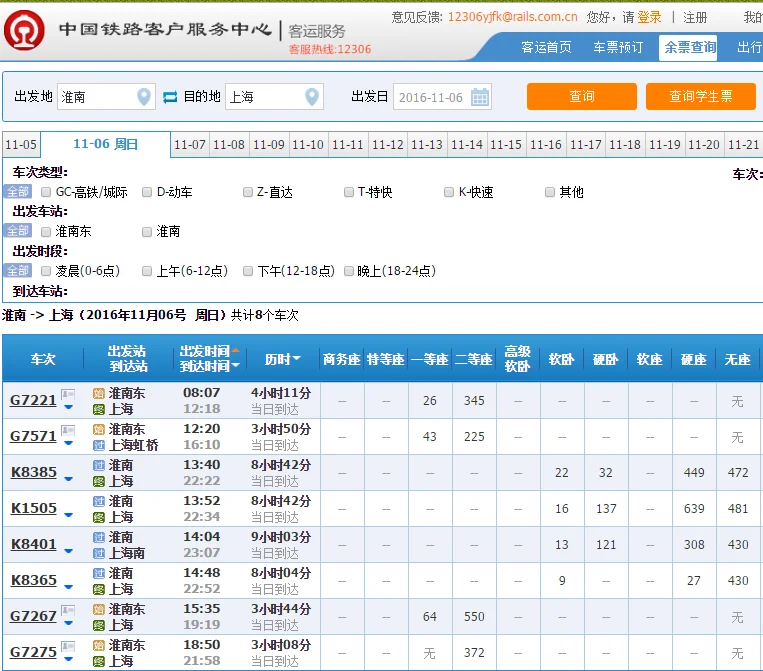
Task: Click ID card icon for G7275
Action: [x=68, y=646]
